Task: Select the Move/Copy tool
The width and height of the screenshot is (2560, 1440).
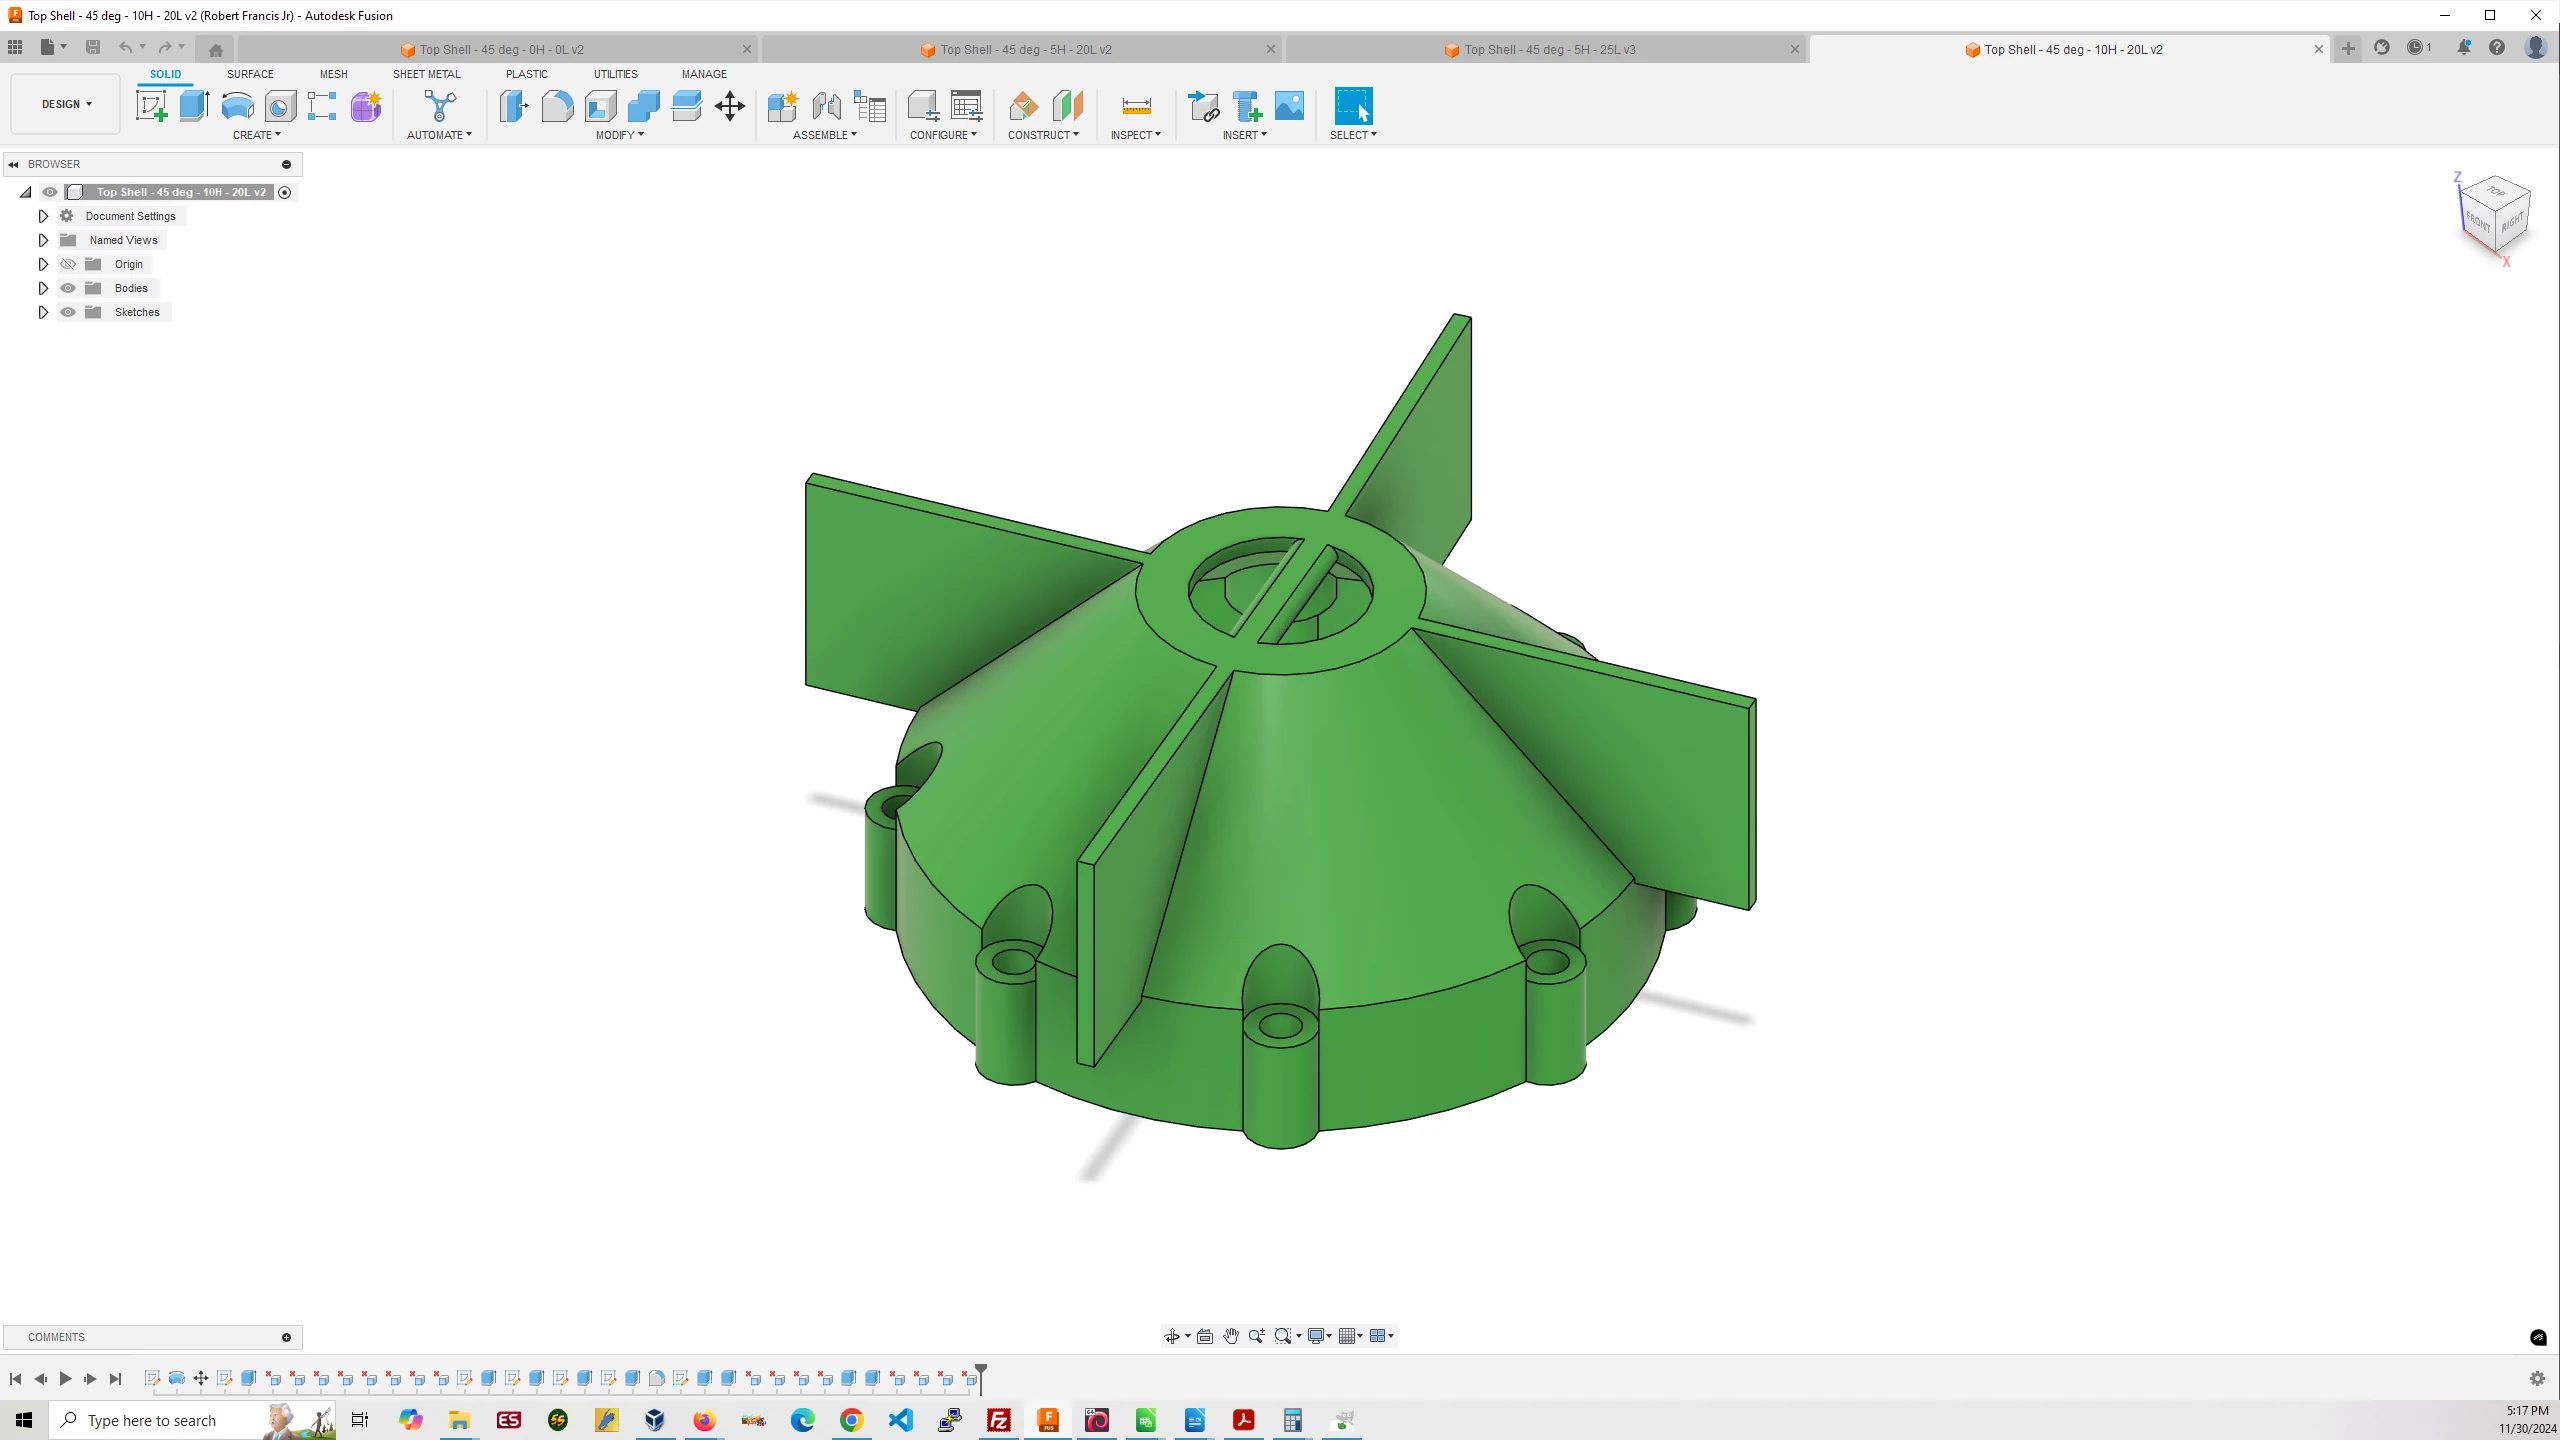Action: point(730,106)
